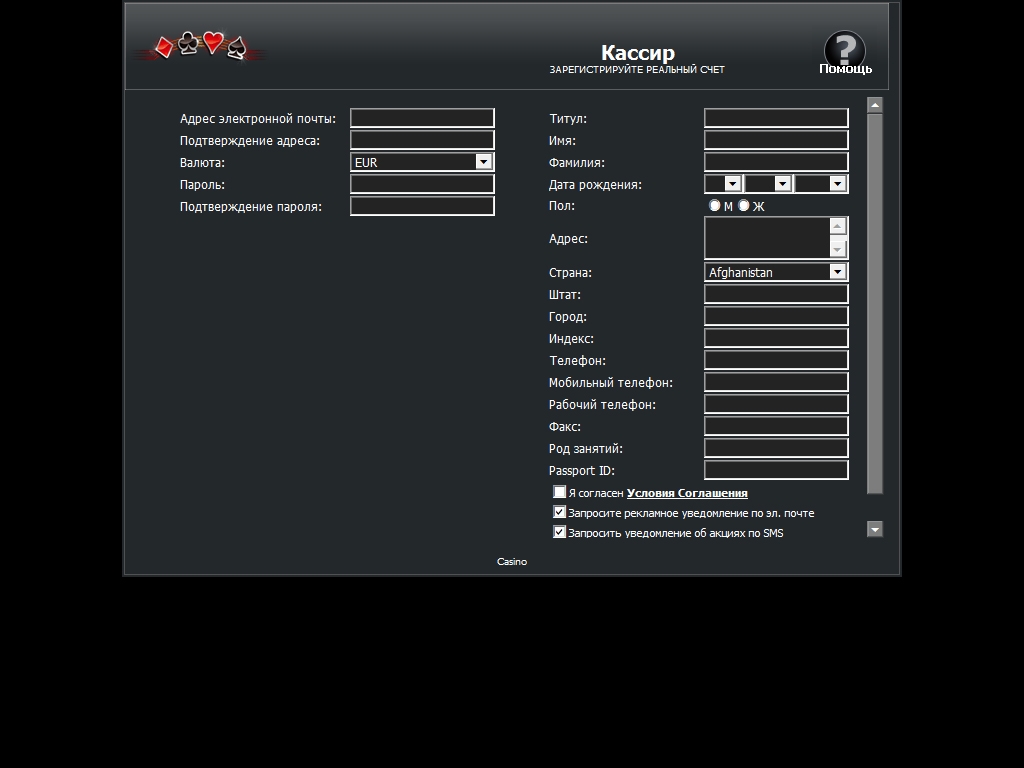Click the address box down arrow
1024x768 pixels.
pos(838,249)
